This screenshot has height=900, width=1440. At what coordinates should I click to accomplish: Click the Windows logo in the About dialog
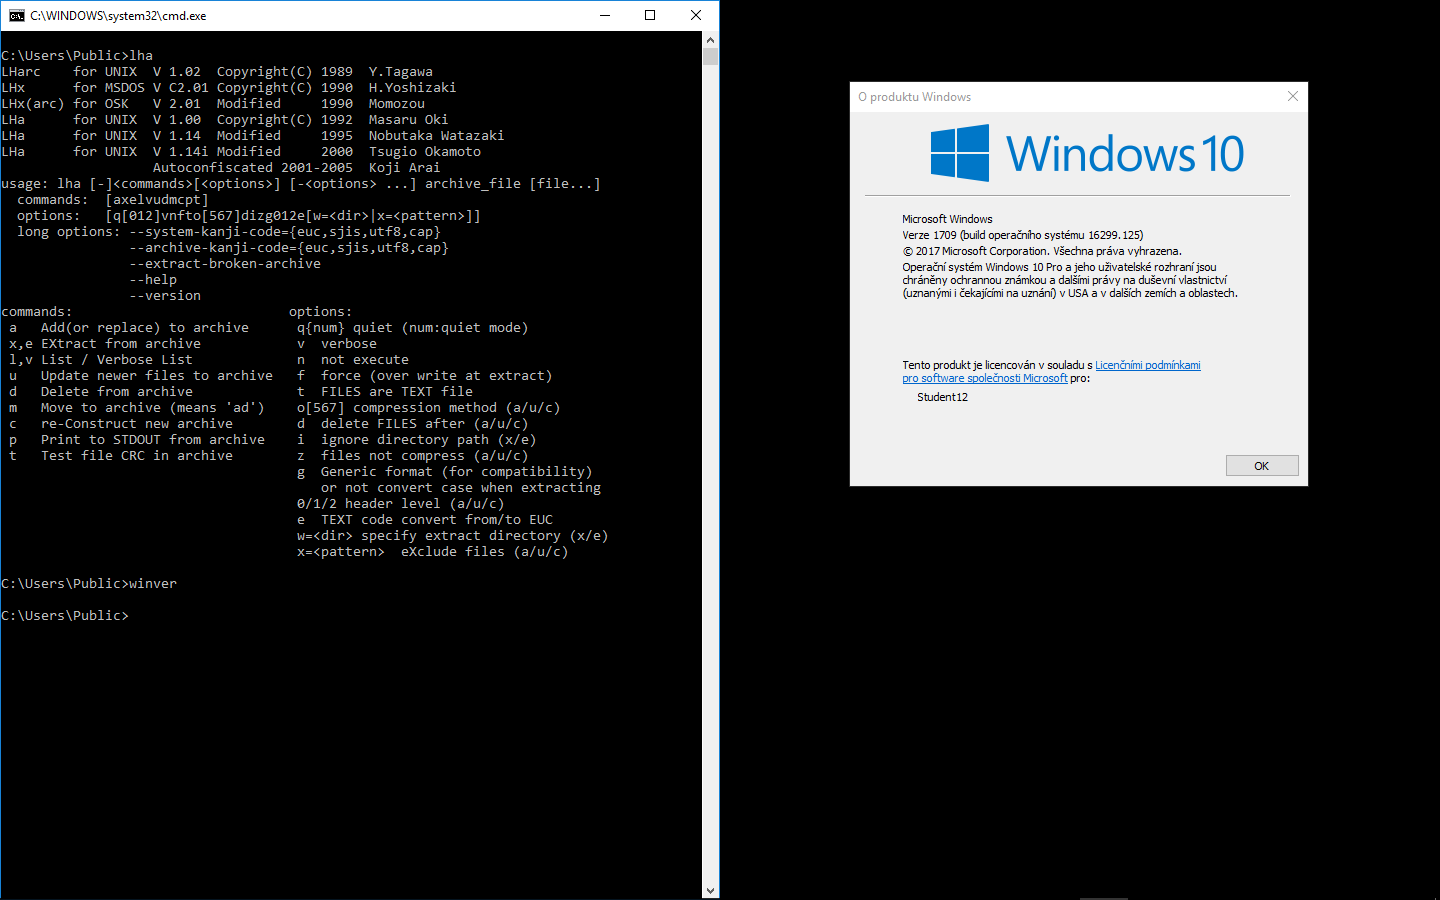960,153
